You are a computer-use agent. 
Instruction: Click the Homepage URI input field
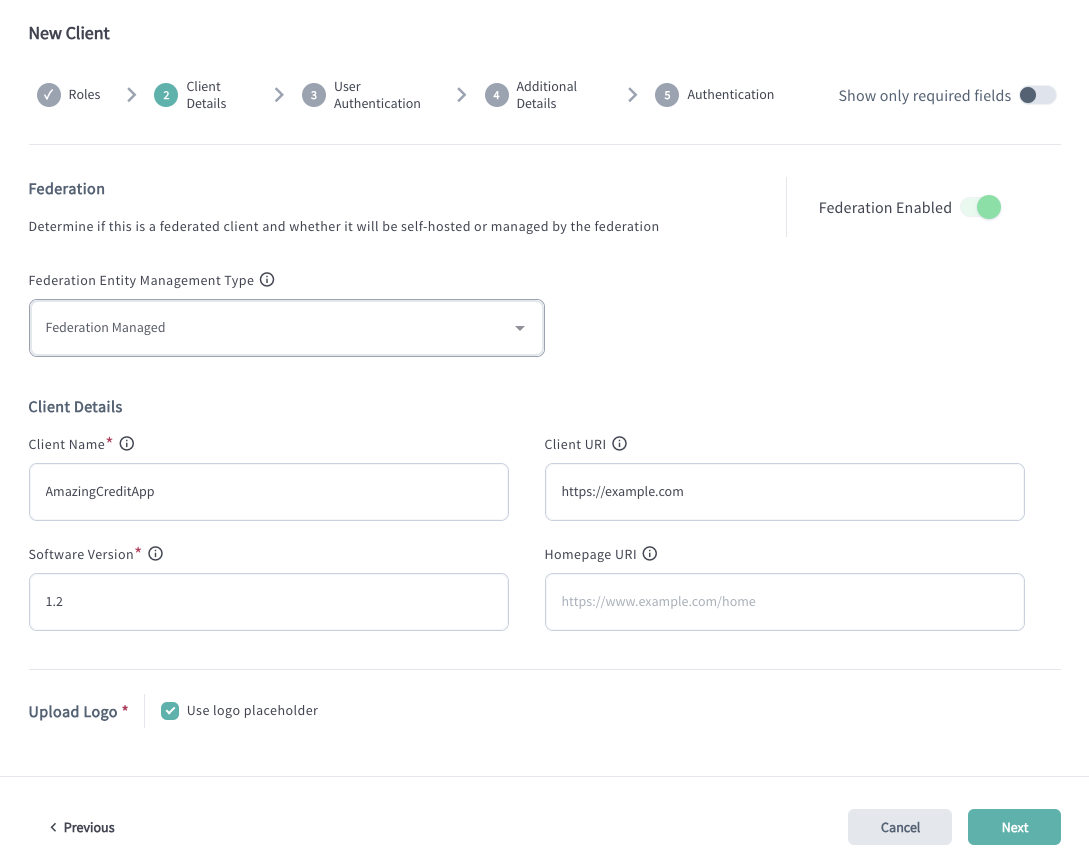784,601
